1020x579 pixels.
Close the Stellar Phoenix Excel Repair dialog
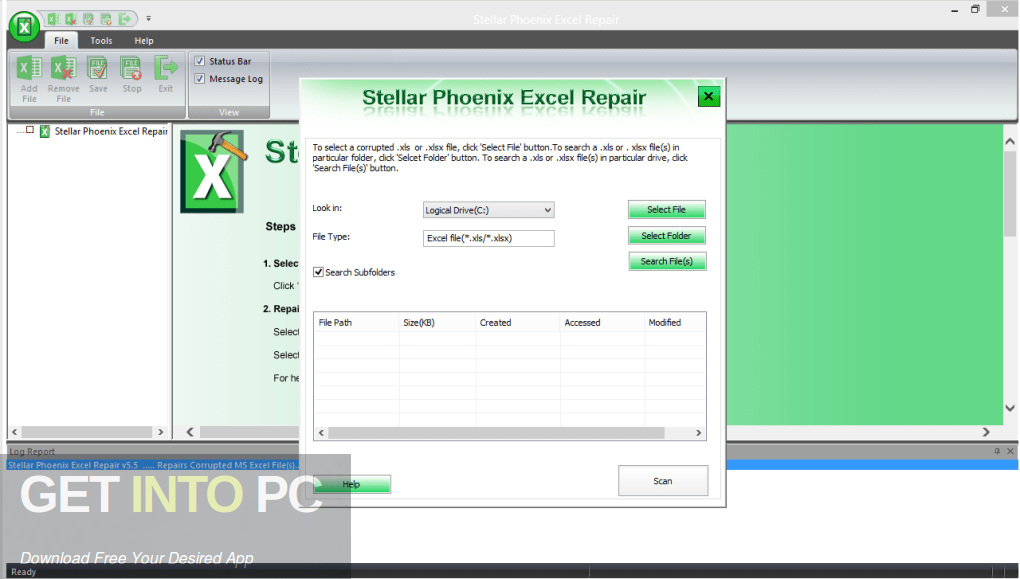tap(708, 96)
